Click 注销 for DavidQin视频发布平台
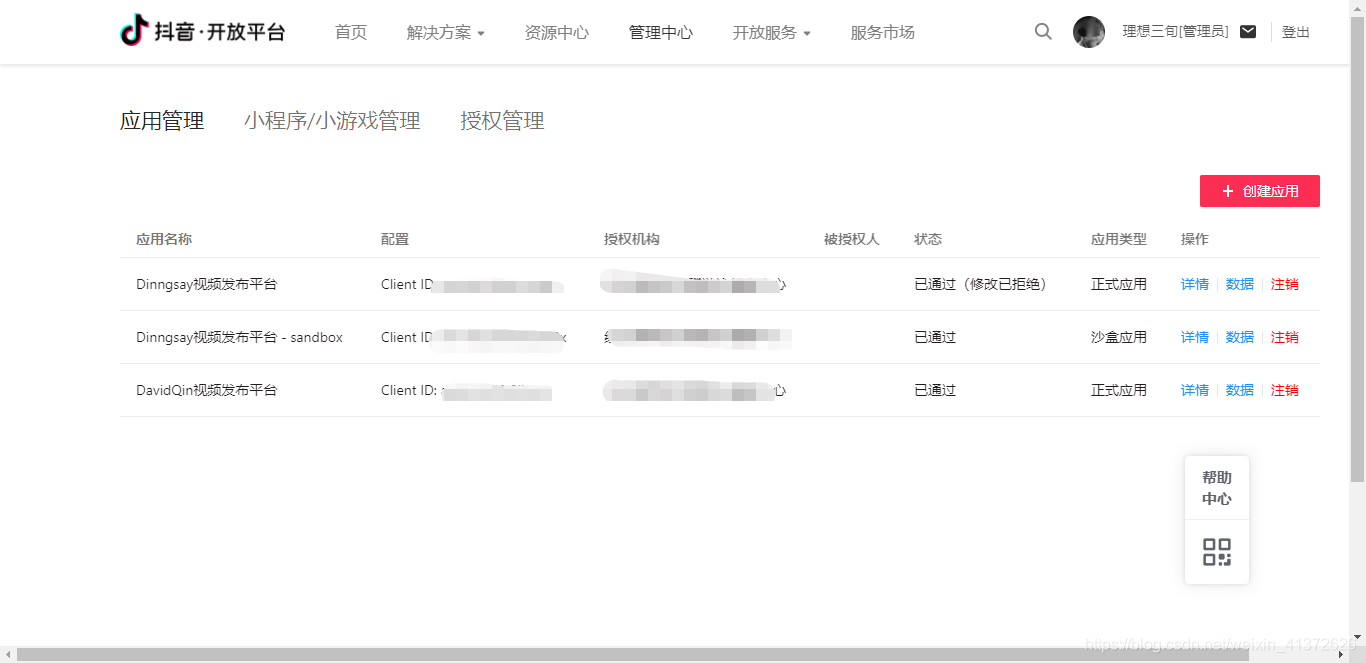Image resolution: width=1366 pixels, height=663 pixels. point(1285,390)
